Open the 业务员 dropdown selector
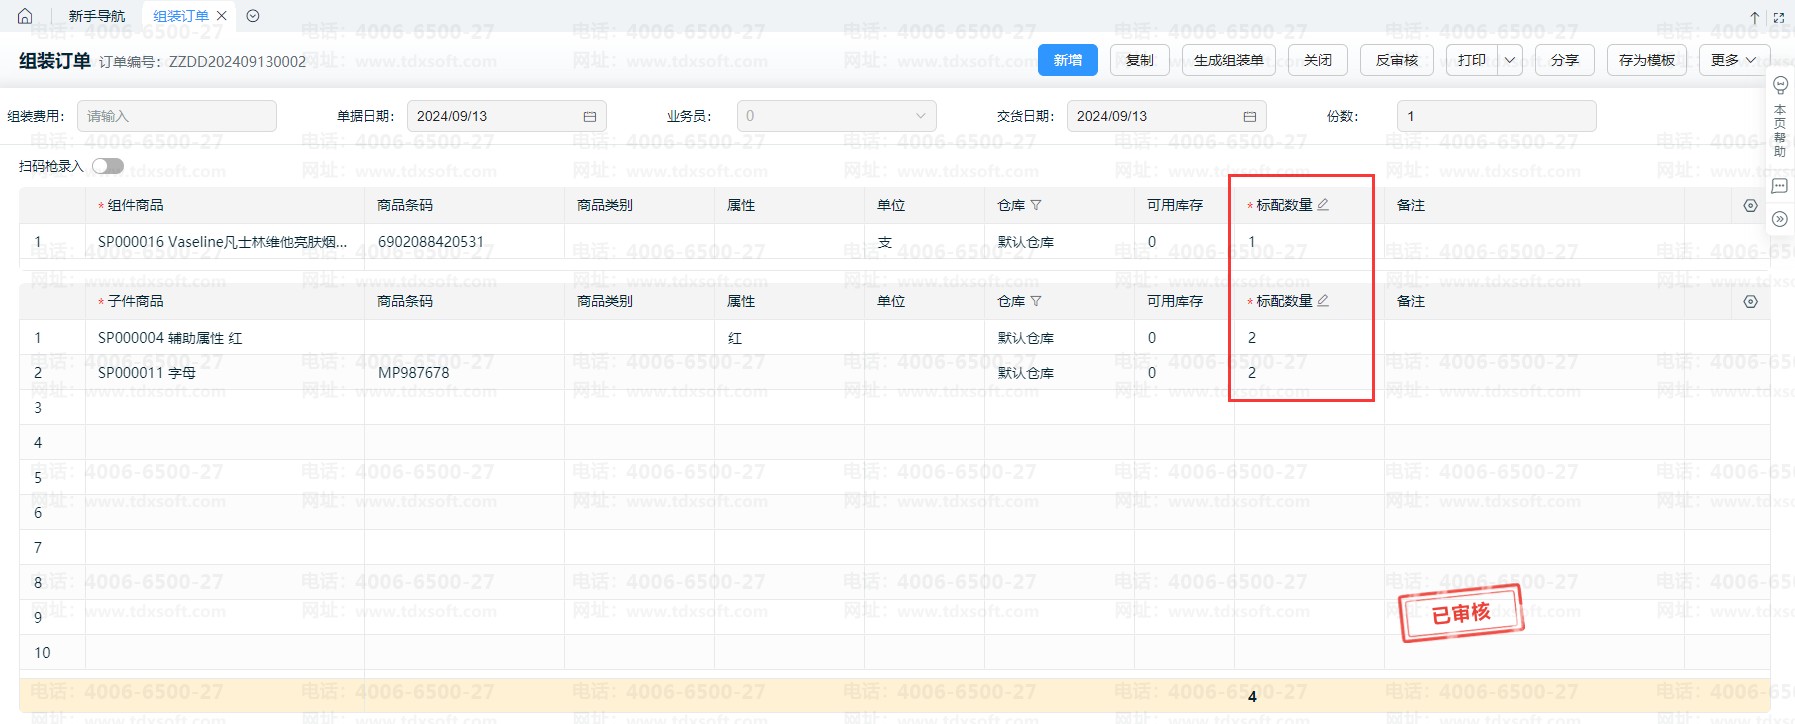1795x724 pixels. 836,116
